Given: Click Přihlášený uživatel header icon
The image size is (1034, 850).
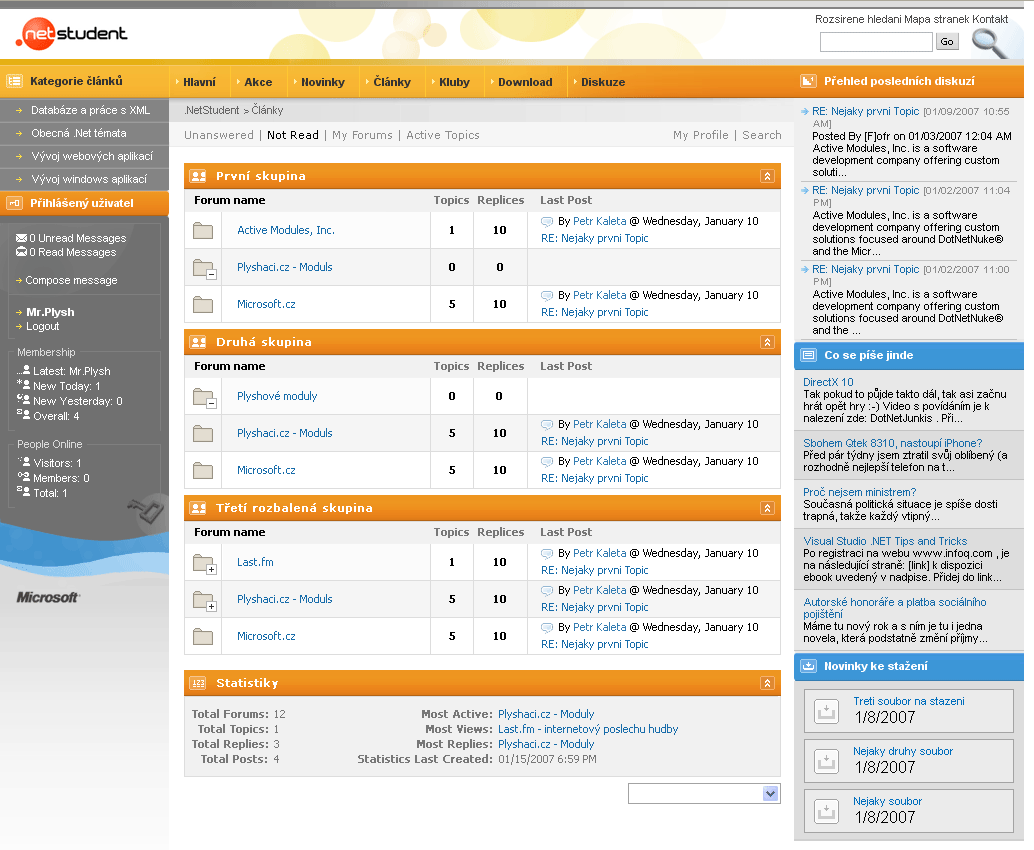Looking at the screenshot, I should [x=15, y=203].
